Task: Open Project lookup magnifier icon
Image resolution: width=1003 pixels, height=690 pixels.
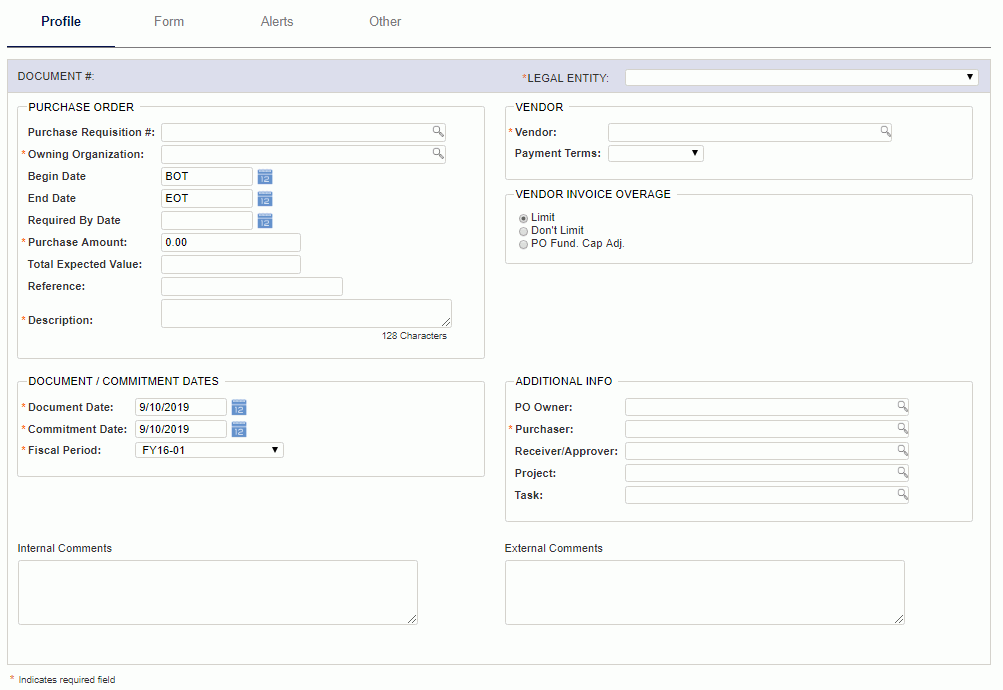Action: pyautogui.click(x=903, y=472)
